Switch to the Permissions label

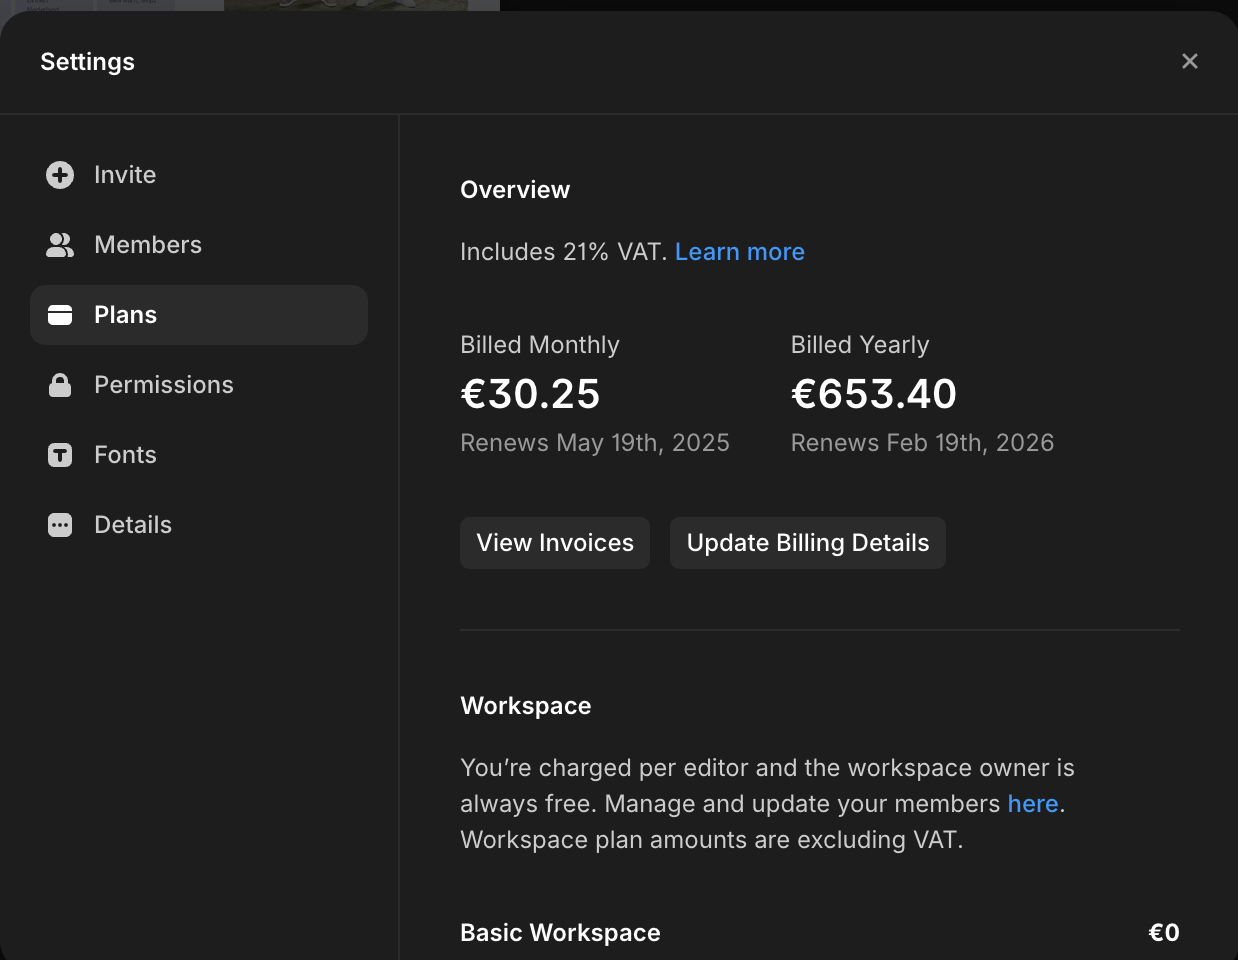(164, 385)
